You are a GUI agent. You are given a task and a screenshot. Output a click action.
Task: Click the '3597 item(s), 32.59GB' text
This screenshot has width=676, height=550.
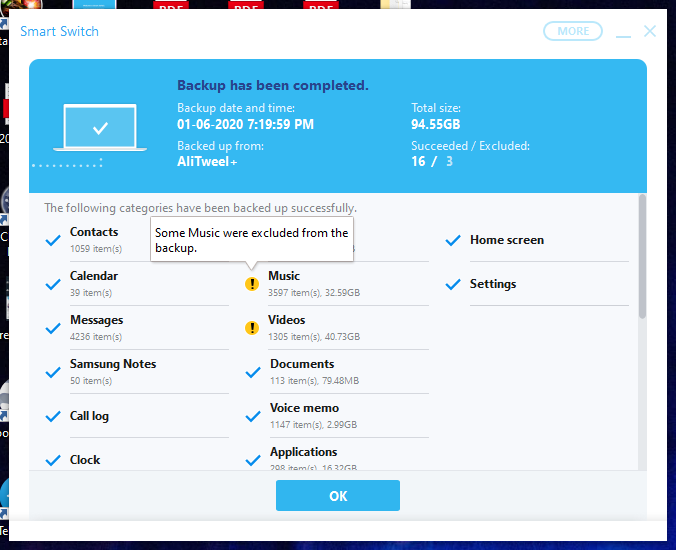[314, 293]
